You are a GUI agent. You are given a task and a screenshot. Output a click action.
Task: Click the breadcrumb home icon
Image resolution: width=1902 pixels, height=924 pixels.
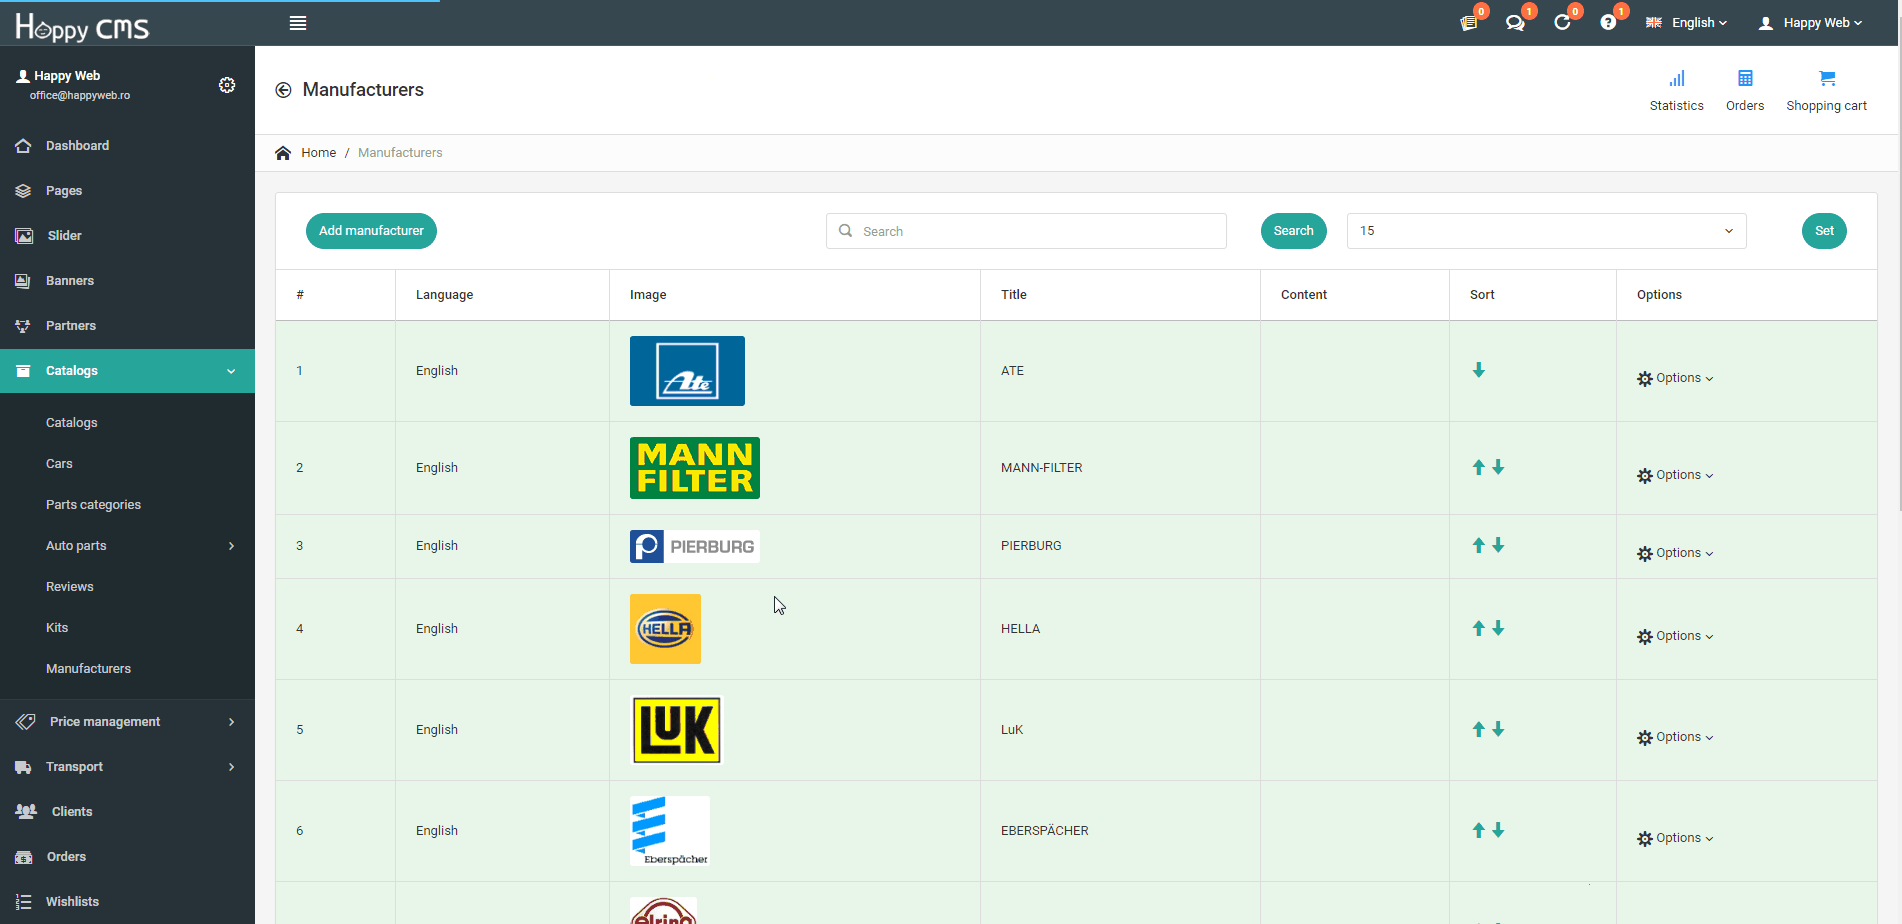click(283, 153)
